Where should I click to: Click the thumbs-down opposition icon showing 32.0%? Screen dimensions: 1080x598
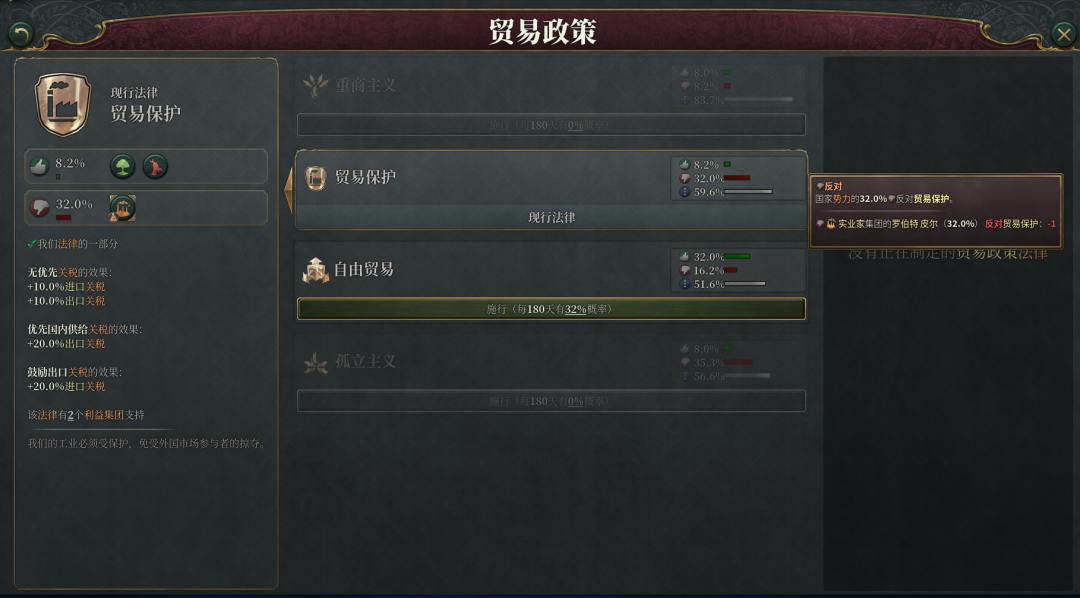39,207
